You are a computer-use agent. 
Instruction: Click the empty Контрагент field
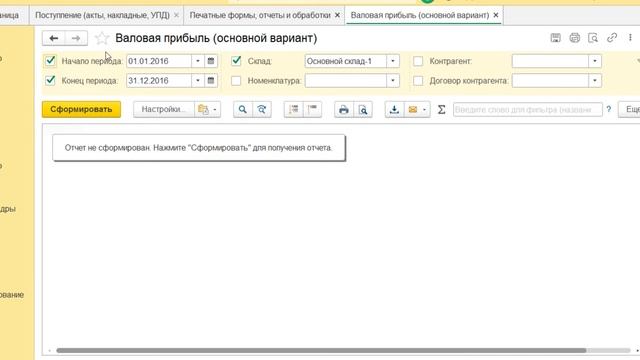pyautogui.click(x=550, y=61)
